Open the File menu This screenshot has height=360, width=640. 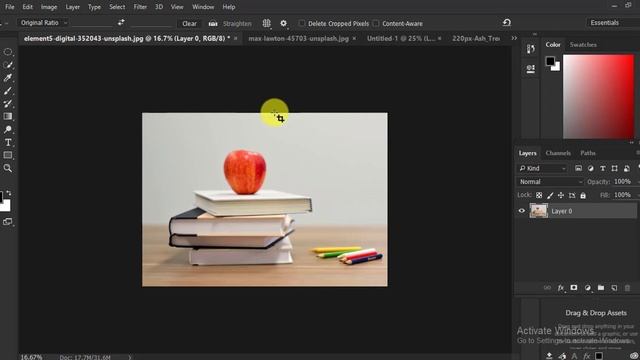coord(10,7)
